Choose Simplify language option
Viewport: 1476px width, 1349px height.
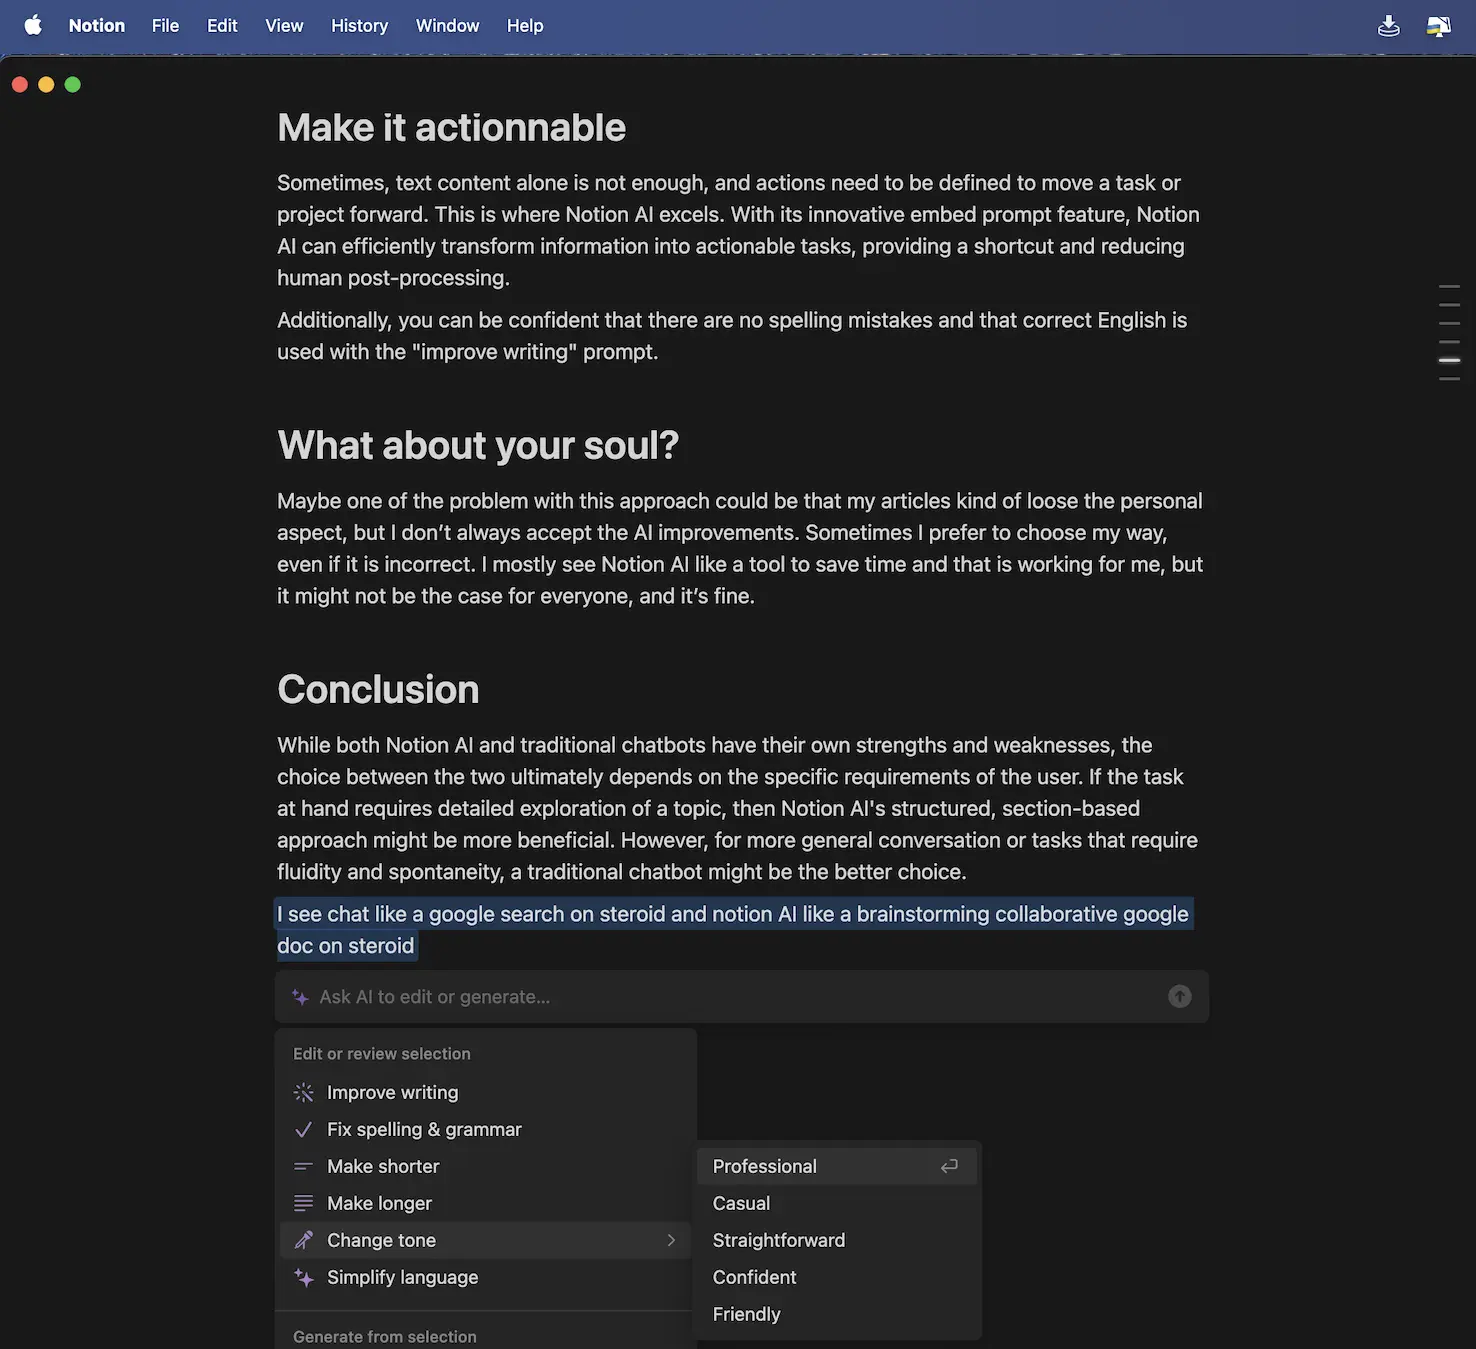coord(486,1278)
